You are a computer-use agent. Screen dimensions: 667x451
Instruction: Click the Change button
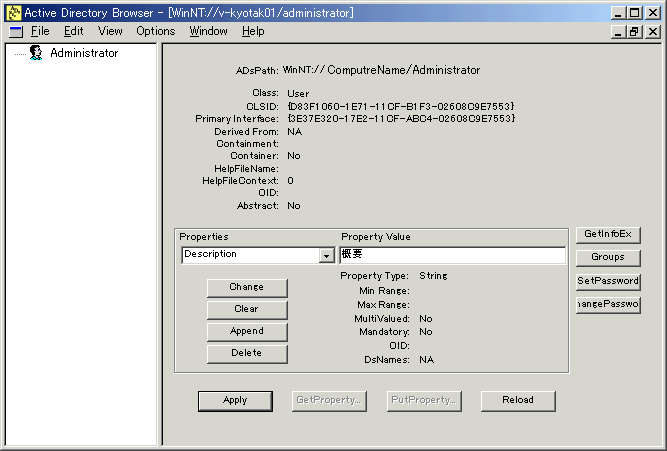click(246, 287)
